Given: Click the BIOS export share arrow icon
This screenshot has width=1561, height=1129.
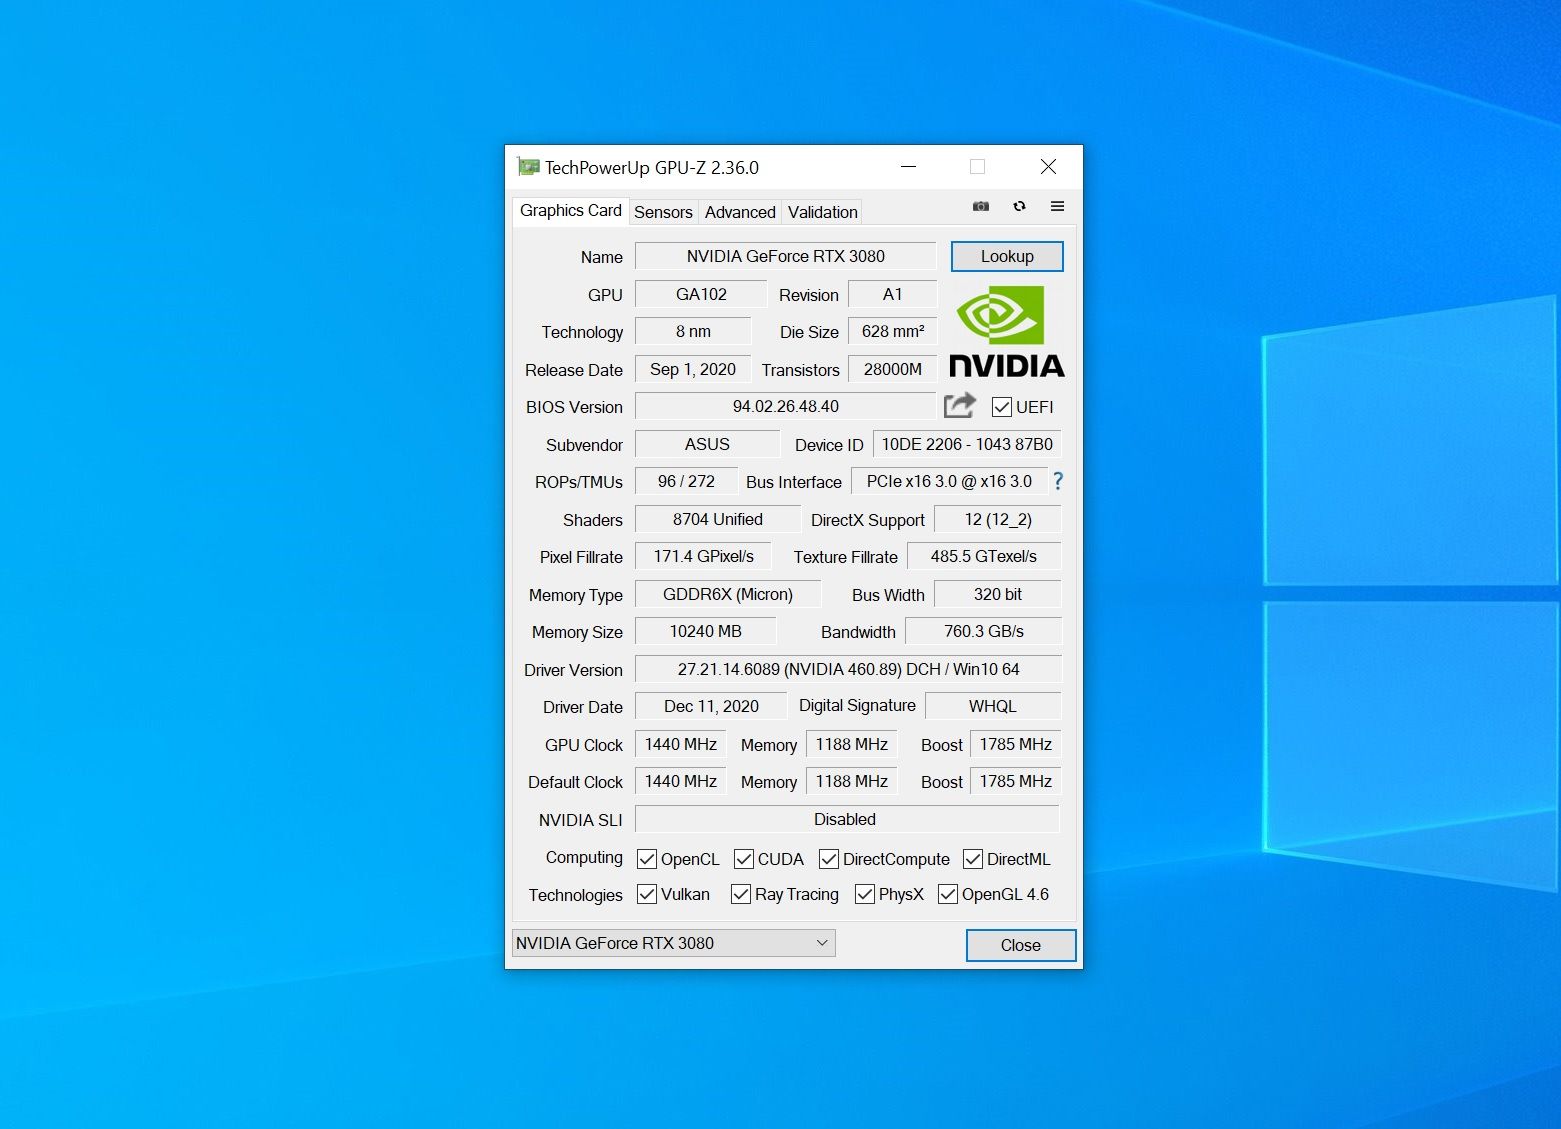Looking at the screenshot, I should [x=960, y=405].
